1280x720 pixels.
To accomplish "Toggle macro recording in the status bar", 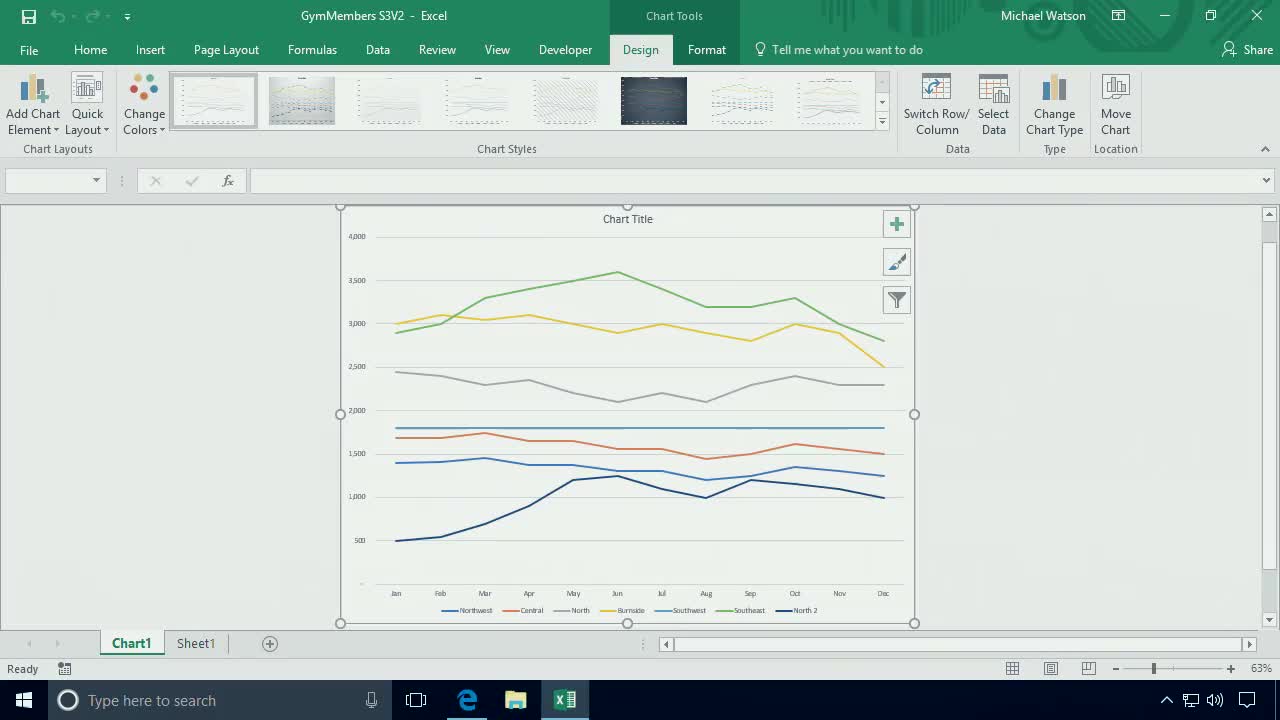I will point(64,668).
